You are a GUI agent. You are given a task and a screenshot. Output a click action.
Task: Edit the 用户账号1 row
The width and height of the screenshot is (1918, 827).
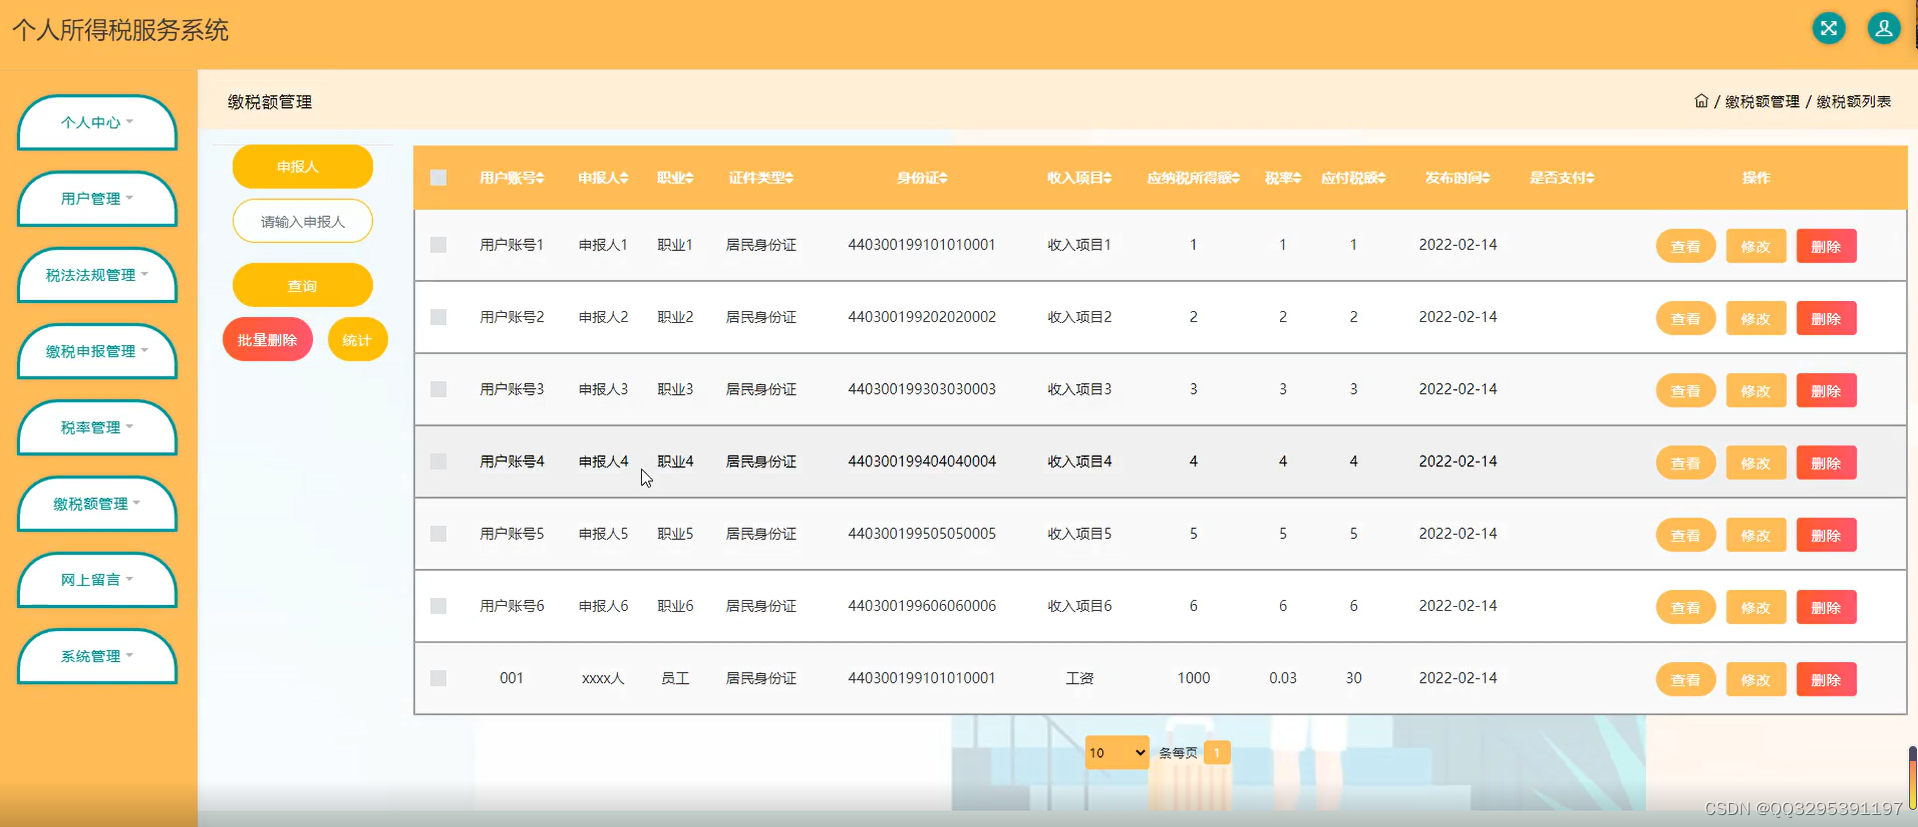click(1756, 246)
